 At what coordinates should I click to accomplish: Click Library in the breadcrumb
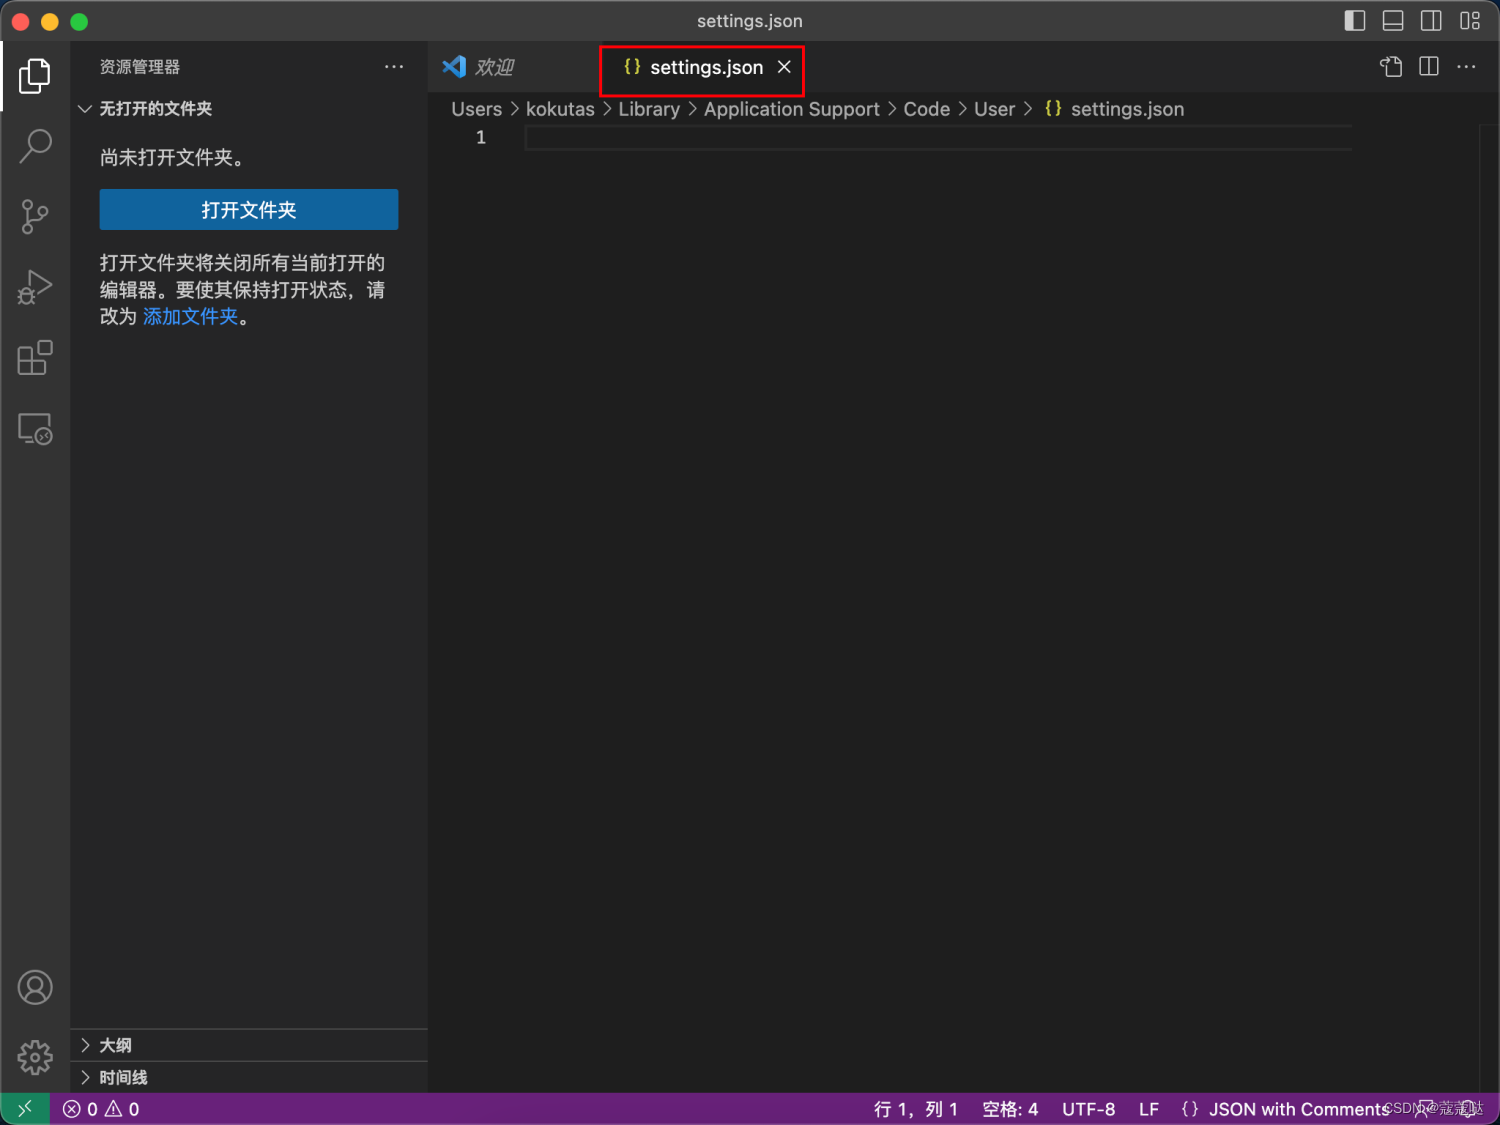pyautogui.click(x=649, y=109)
